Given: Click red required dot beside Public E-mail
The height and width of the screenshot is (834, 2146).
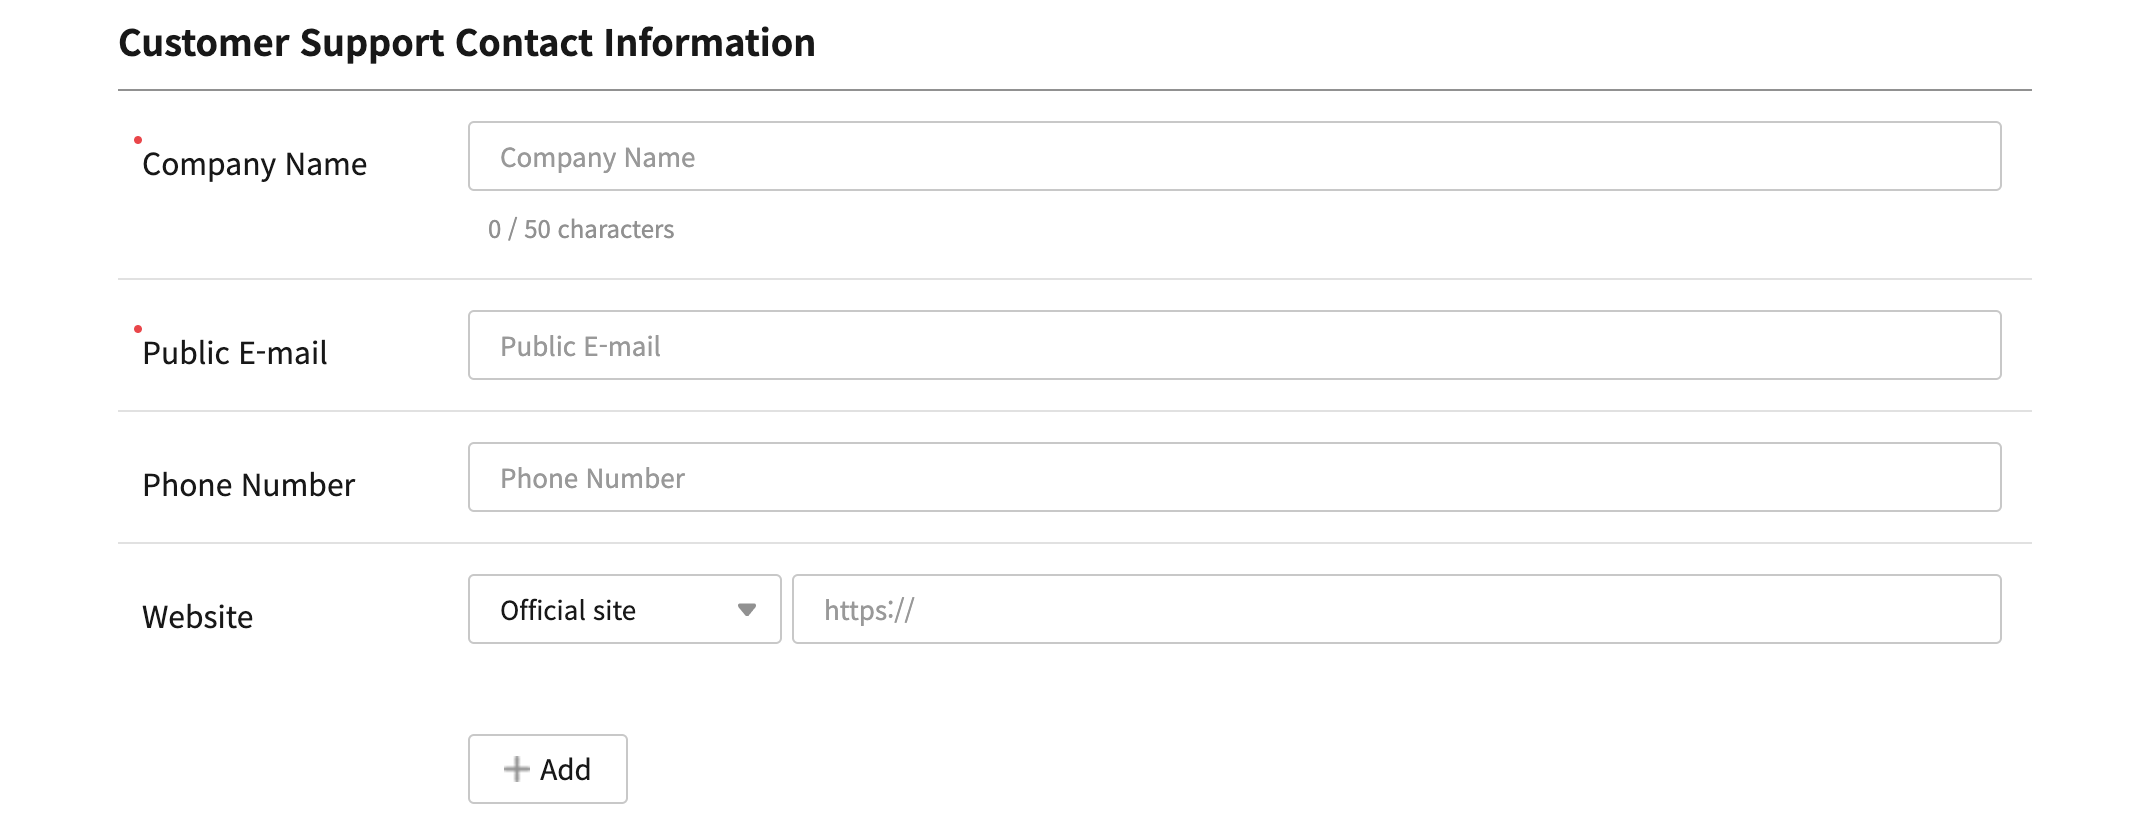Looking at the screenshot, I should 138,329.
